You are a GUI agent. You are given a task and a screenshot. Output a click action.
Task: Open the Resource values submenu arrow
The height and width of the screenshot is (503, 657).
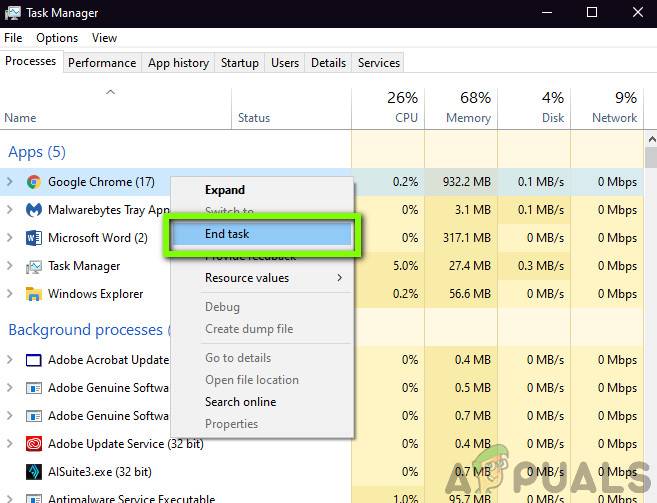[339, 277]
